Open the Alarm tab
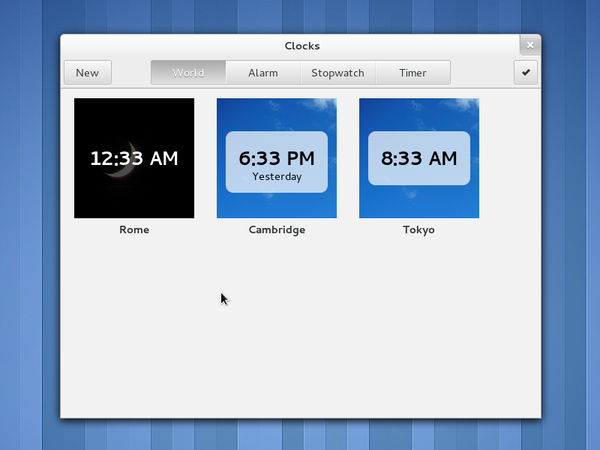600x450 pixels. (262, 72)
